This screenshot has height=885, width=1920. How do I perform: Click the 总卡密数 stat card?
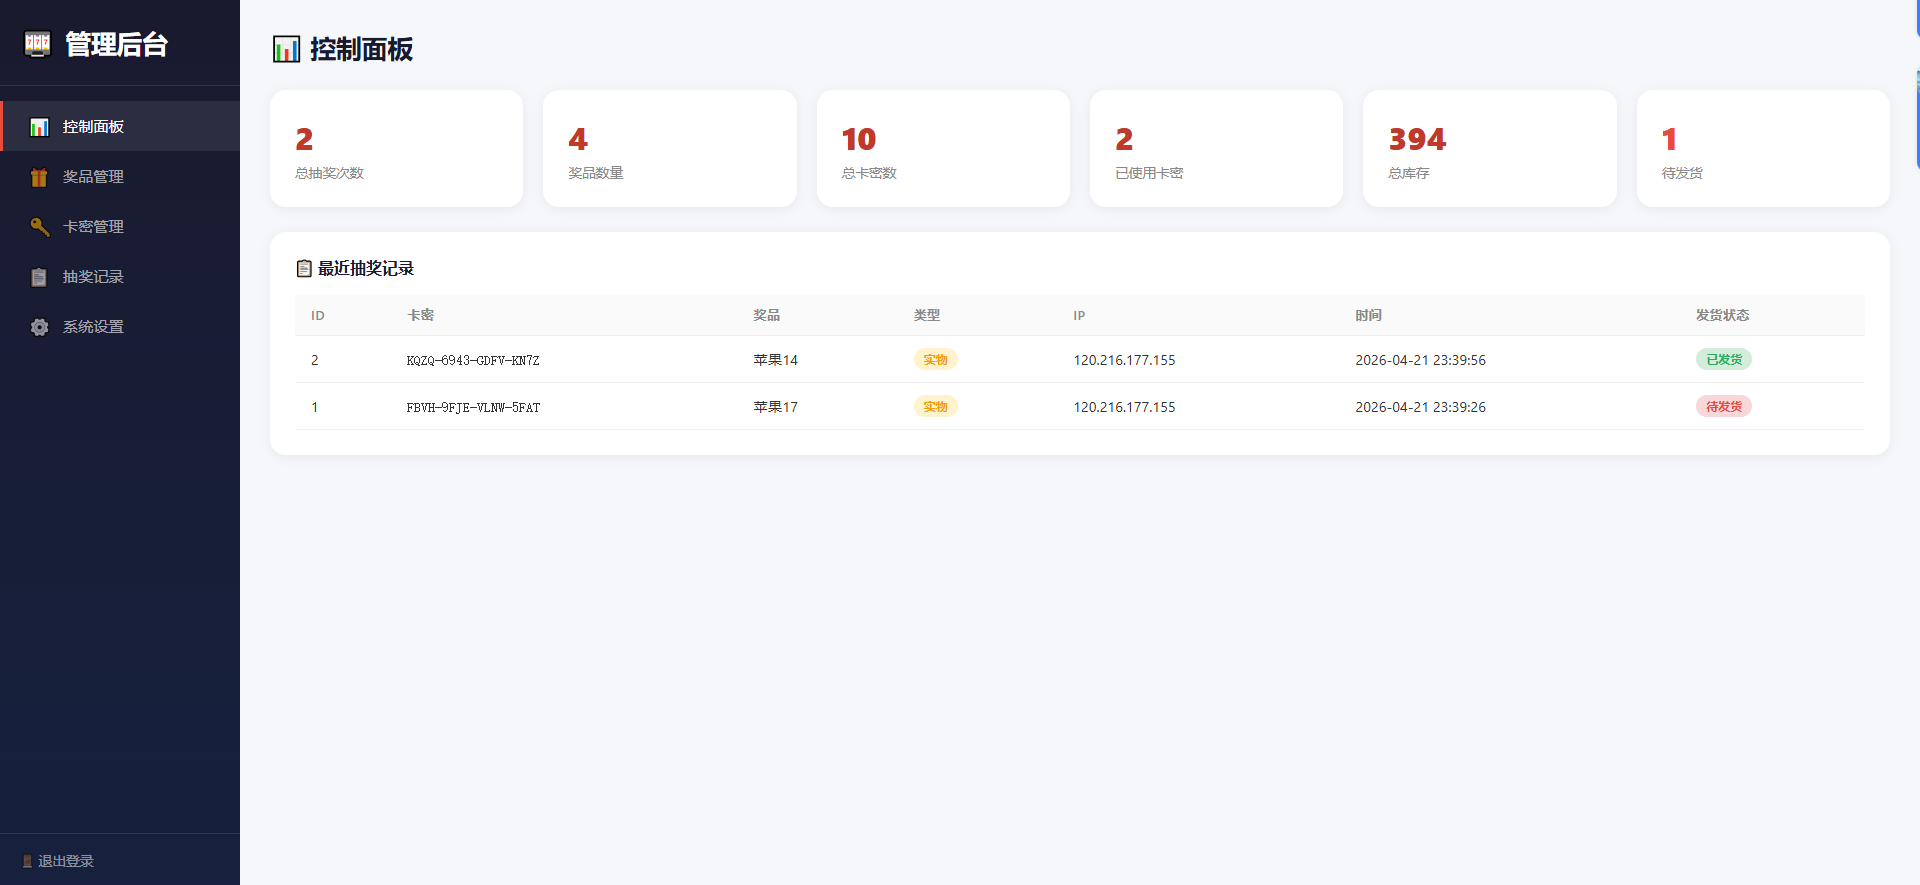click(942, 149)
